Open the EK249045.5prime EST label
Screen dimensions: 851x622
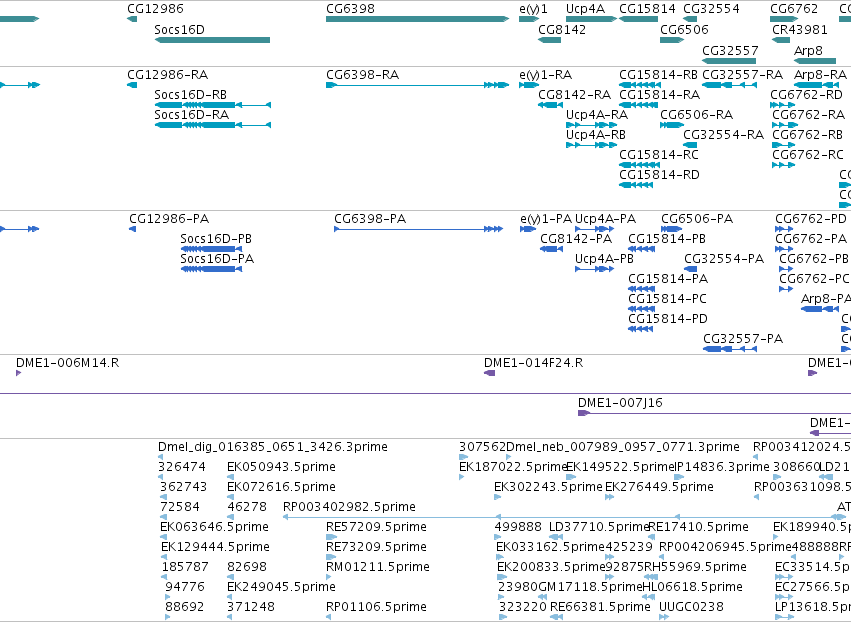pos(281,587)
